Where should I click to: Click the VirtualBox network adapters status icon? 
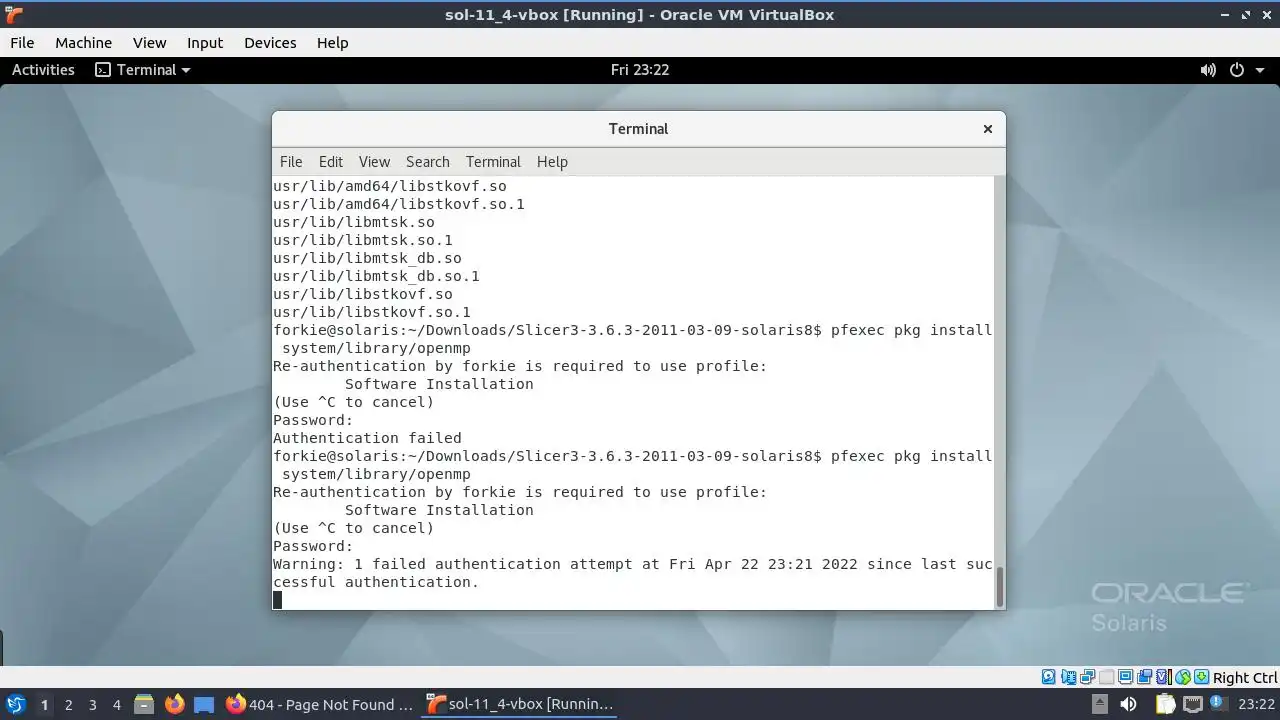coord(1087,677)
